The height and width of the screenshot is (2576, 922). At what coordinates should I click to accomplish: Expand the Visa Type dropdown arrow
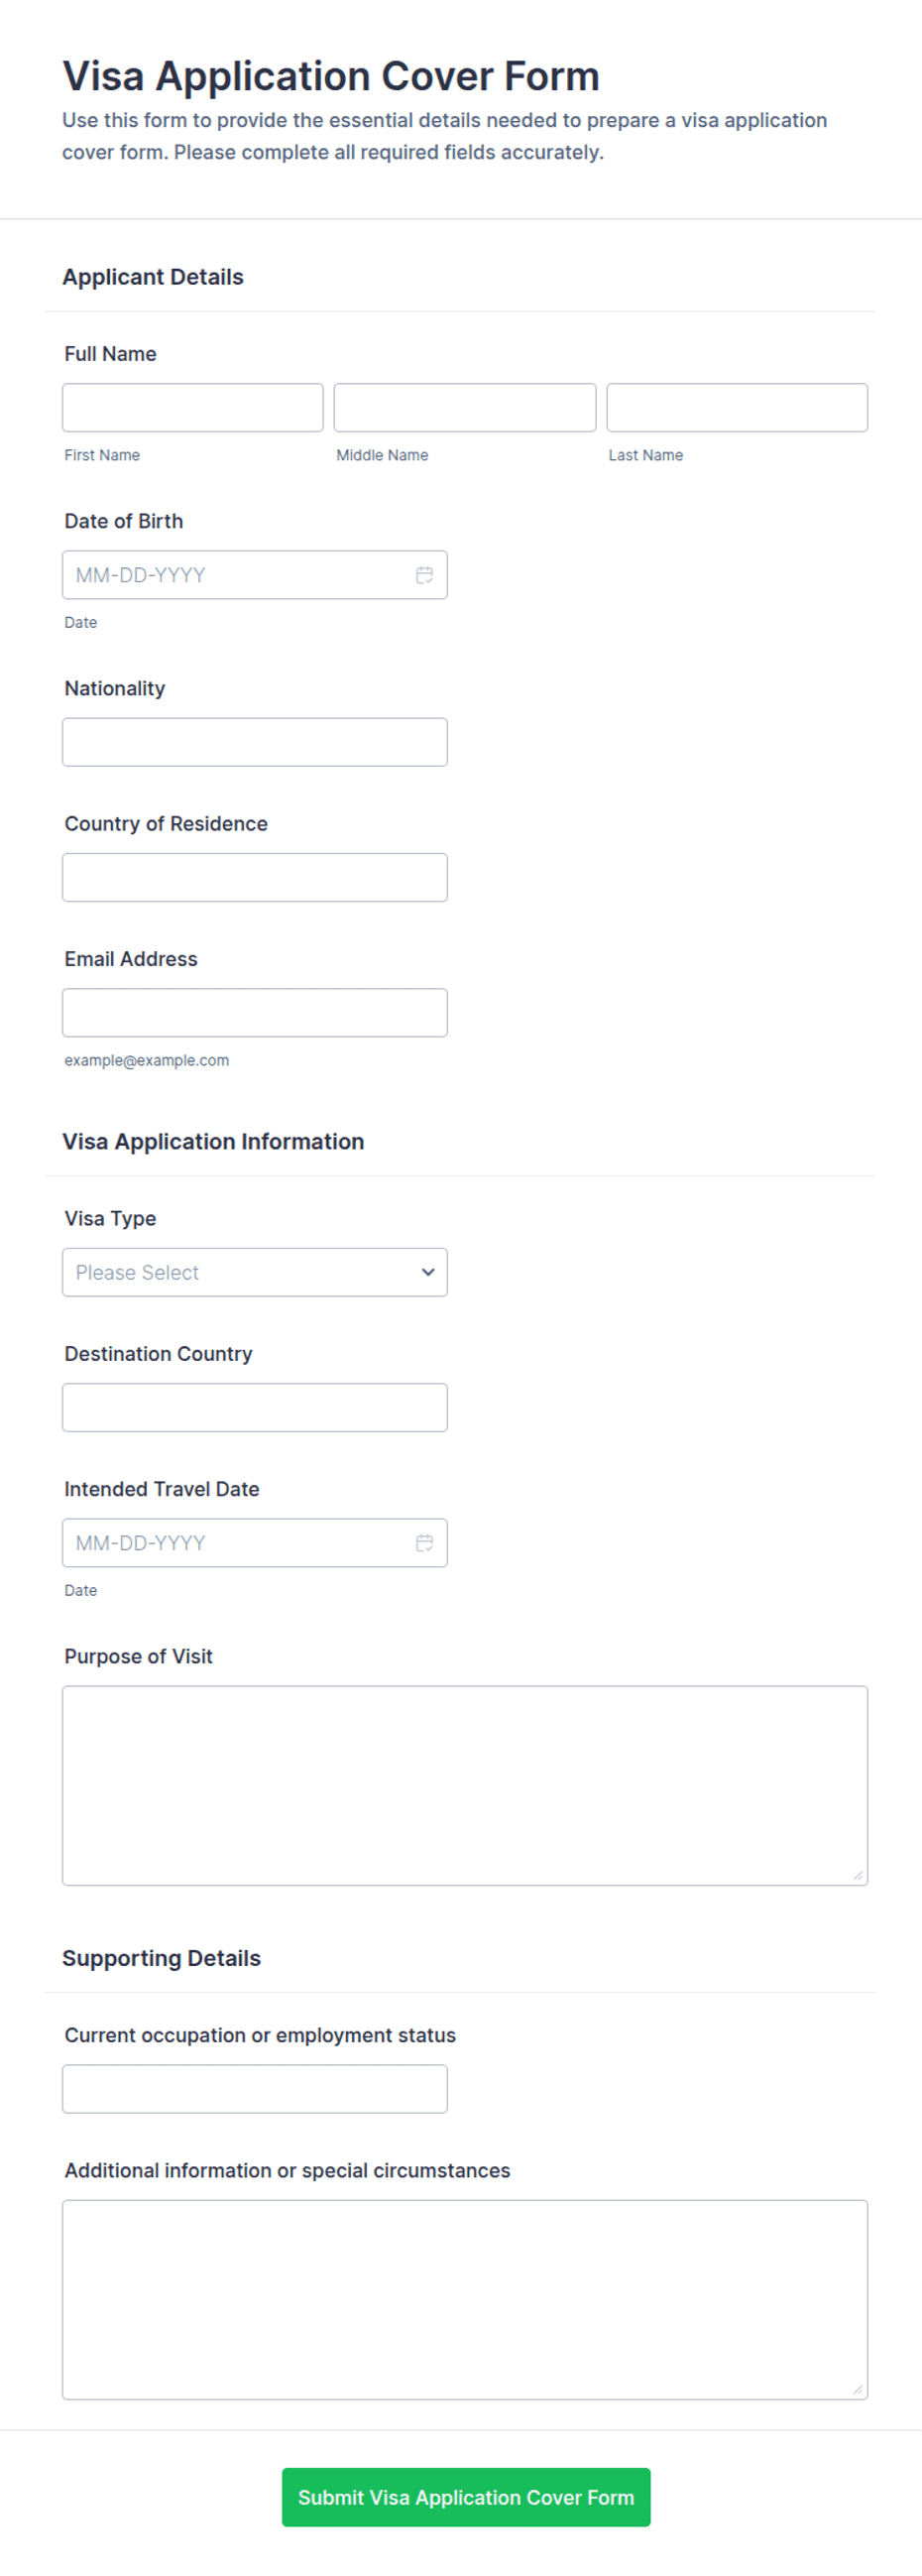click(428, 1272)
